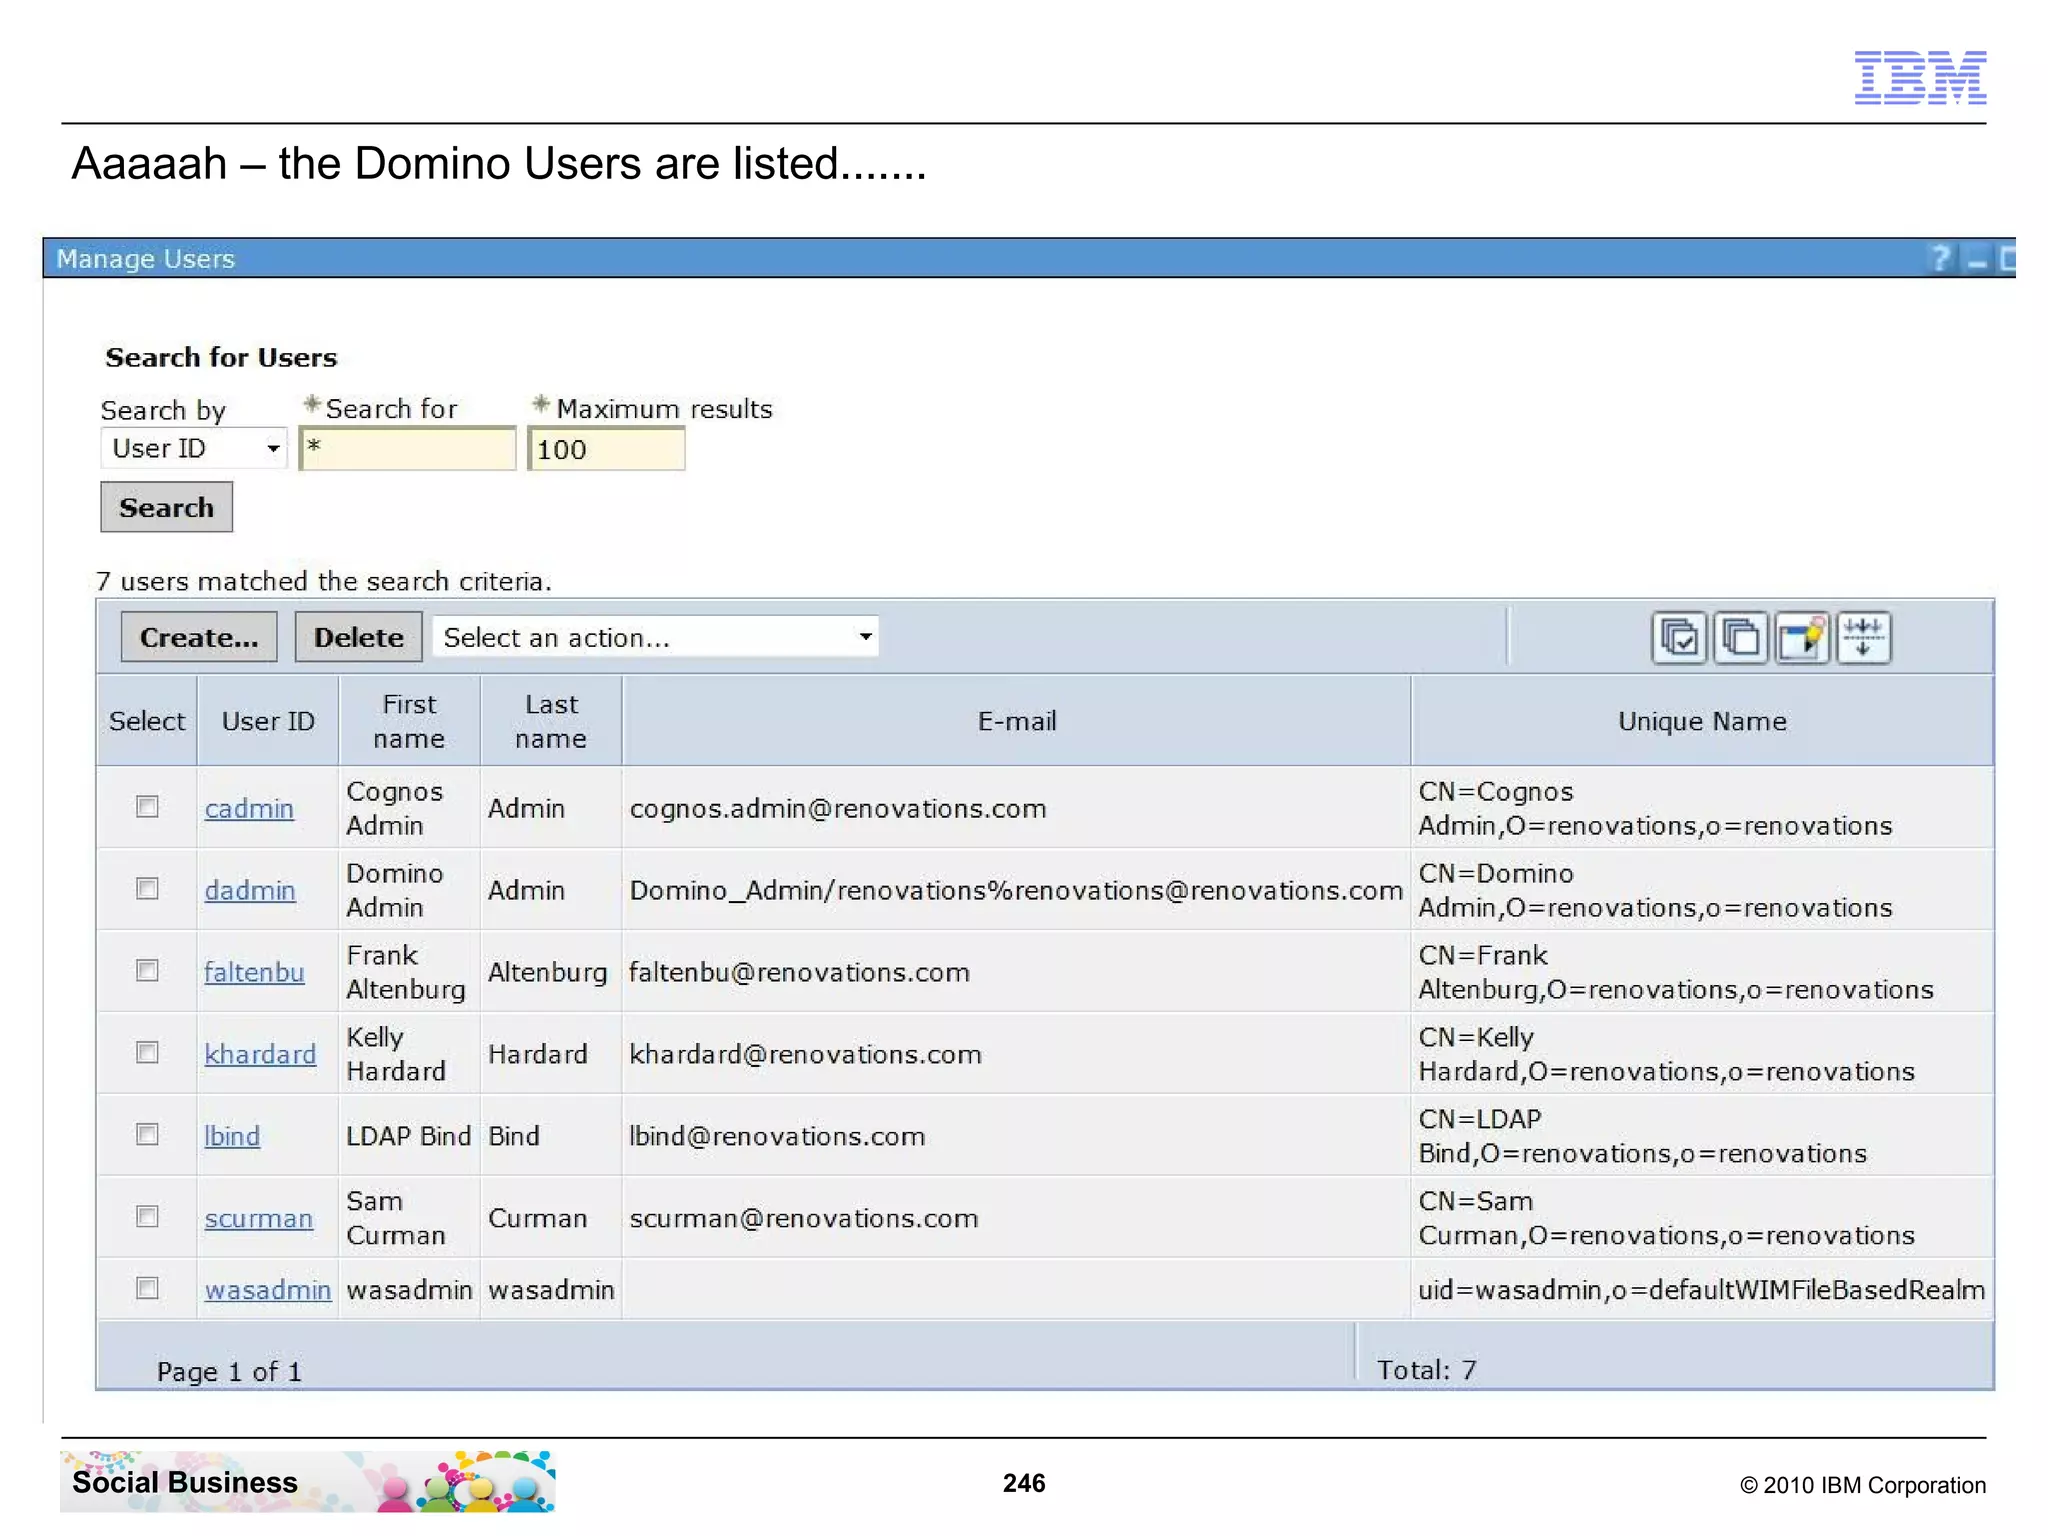Click the Delete button
2048x1536 pixels.
click(359, 637)
